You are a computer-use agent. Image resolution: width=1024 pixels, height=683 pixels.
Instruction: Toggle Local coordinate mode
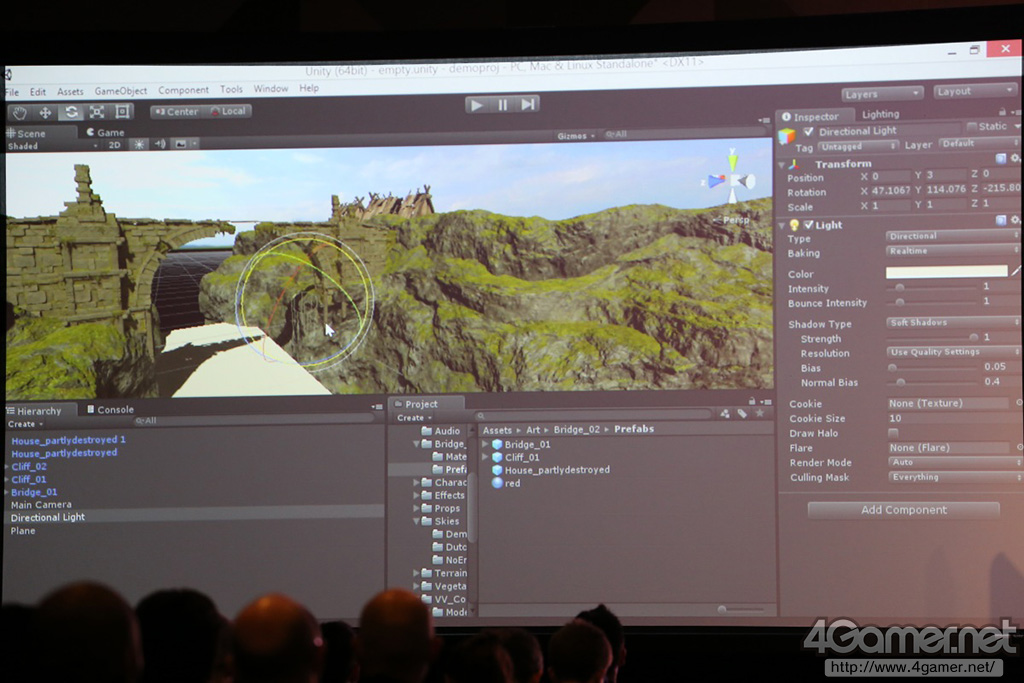pos(227,111)
